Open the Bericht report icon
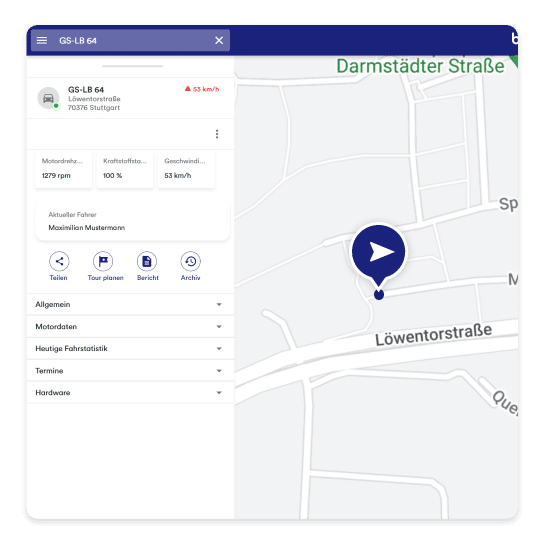The width and height of the screenshot is (544, 544). coord(147,261)
